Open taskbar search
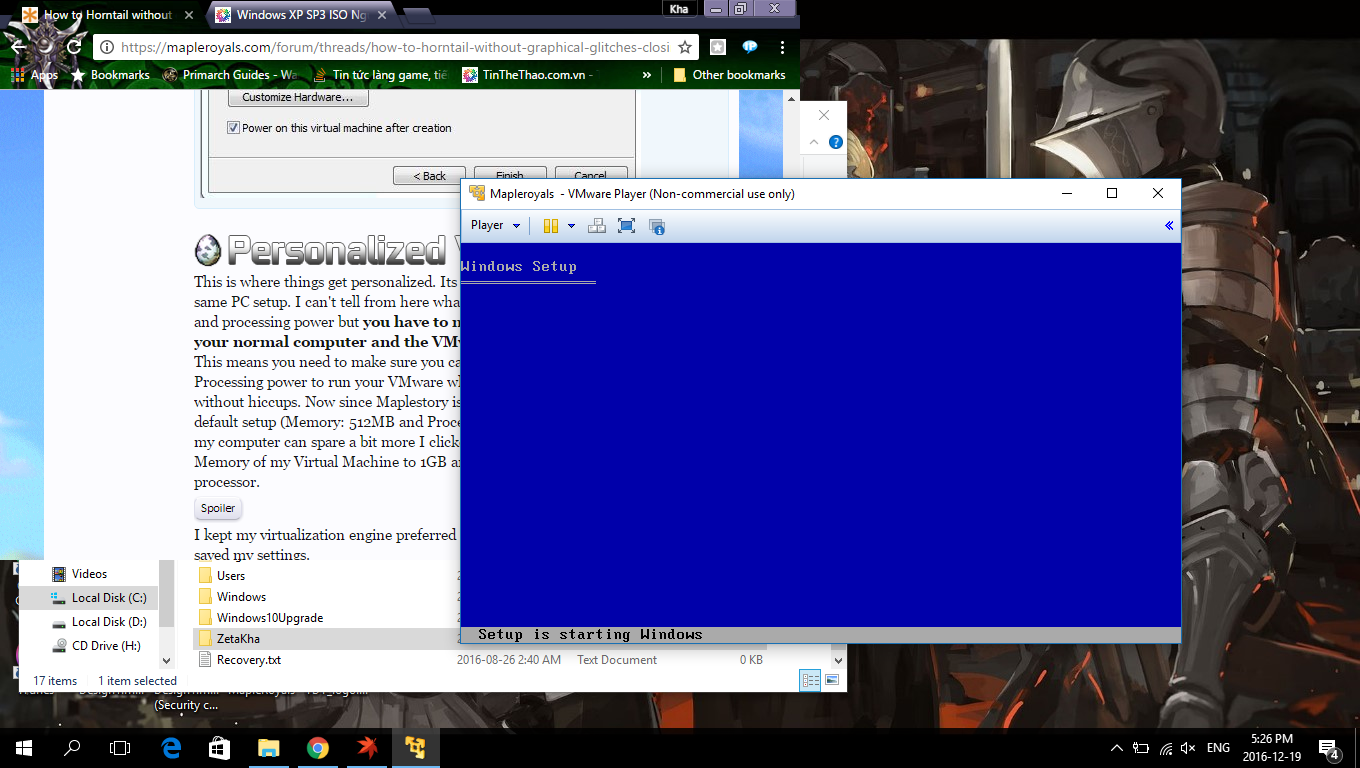Image resolution: width=1360 pixels, height=768 pixels. point(72,748)
